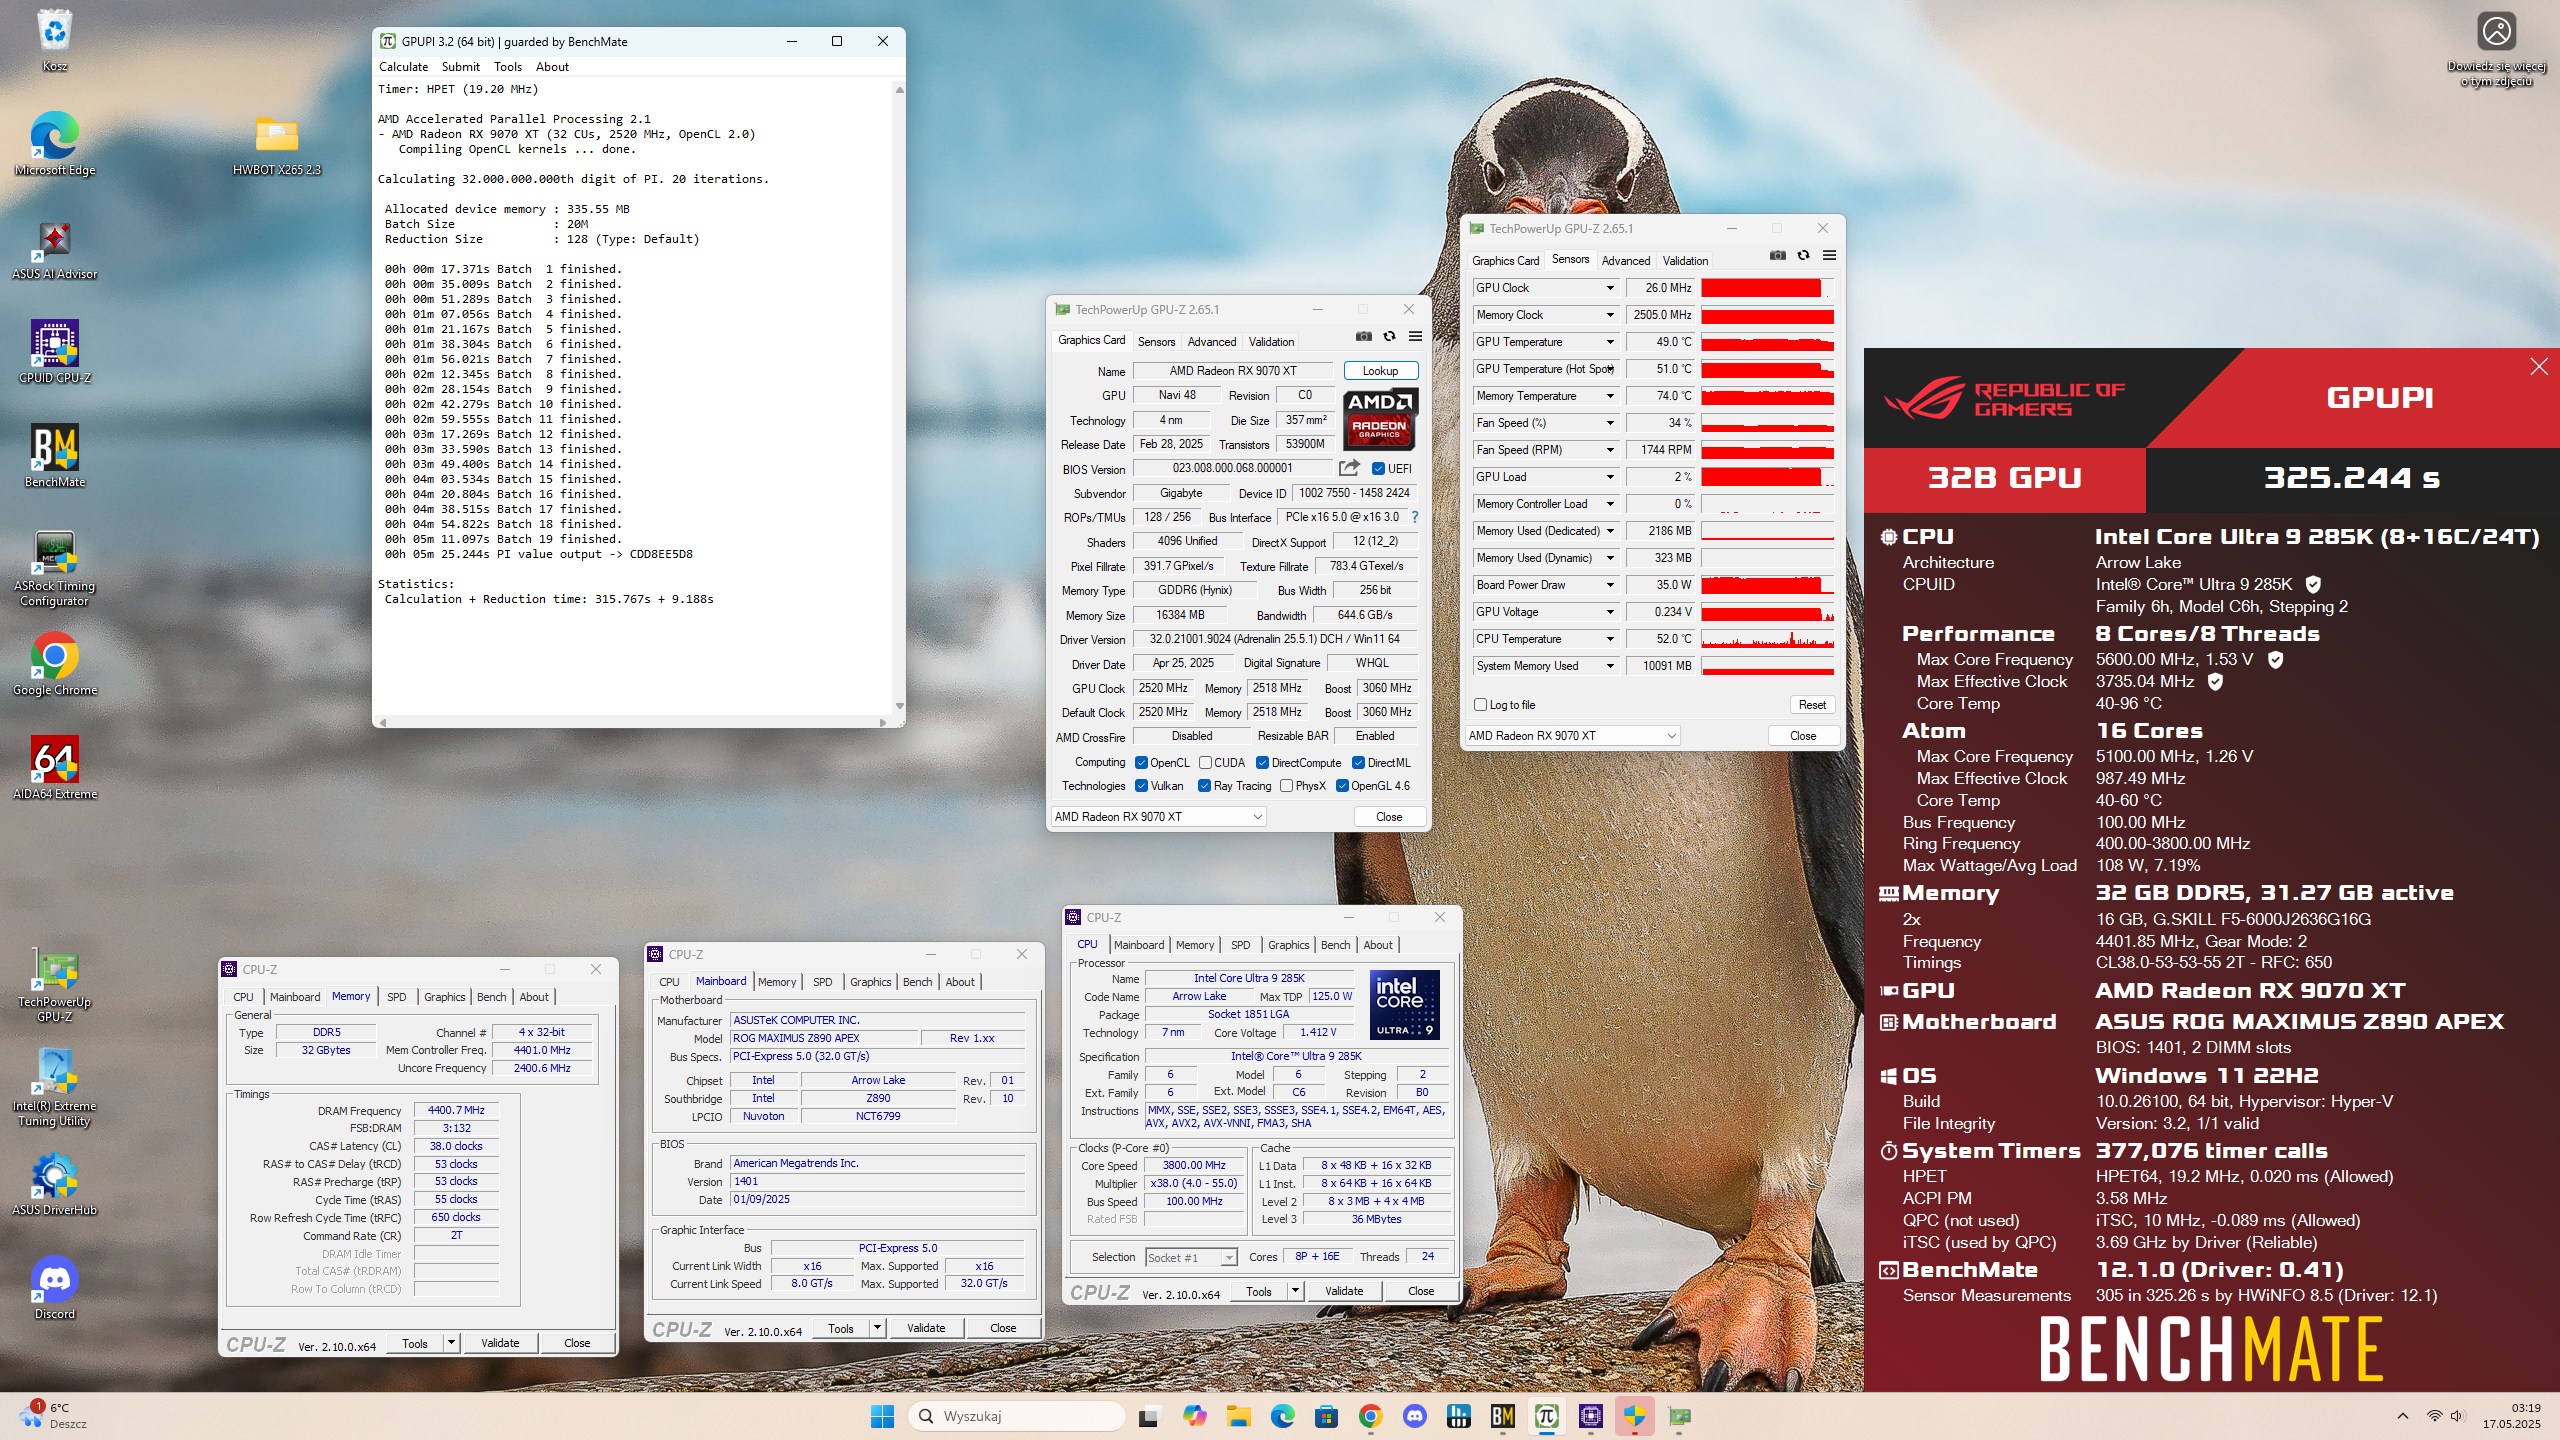Open Microsoft Edge desktop shortcut
The width and height of the screenshot is (2560, 1440).
click(x=54, y=143)
